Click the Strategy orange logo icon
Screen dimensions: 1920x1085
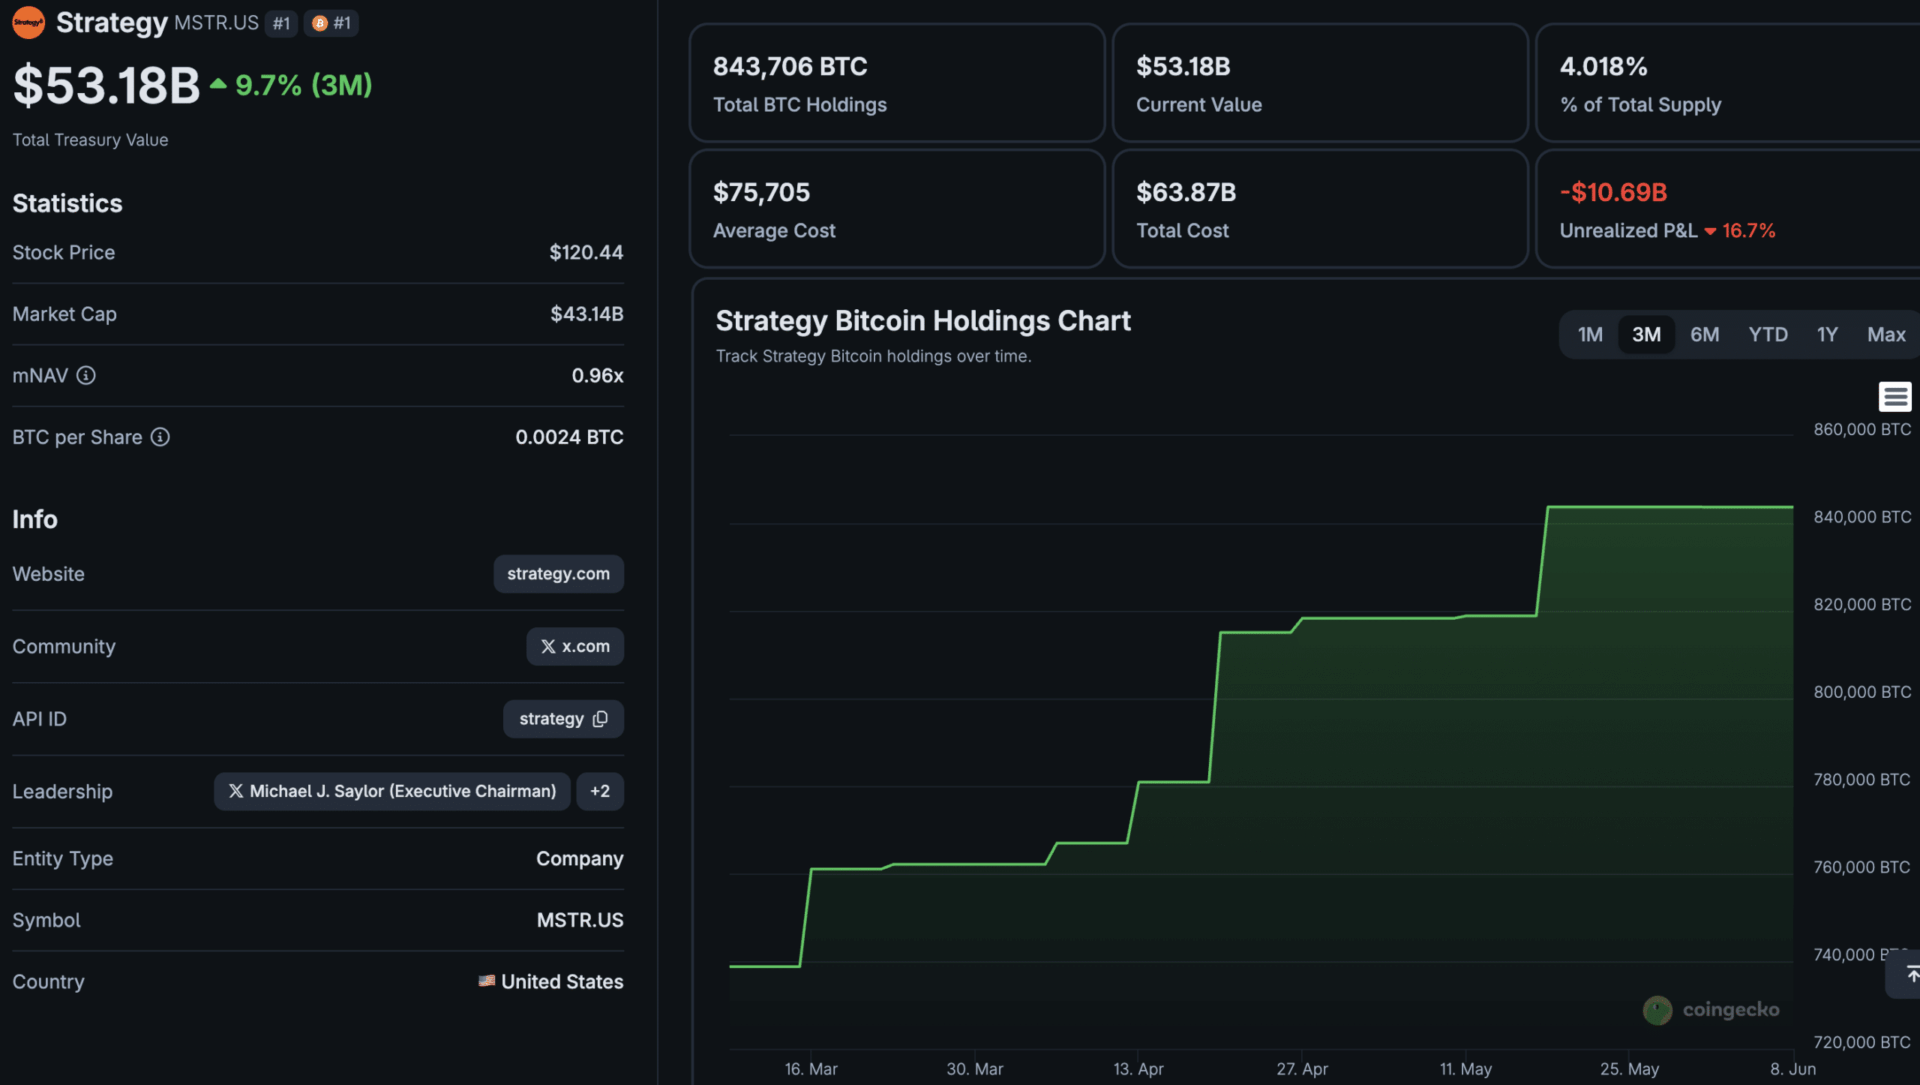(28, 22)
